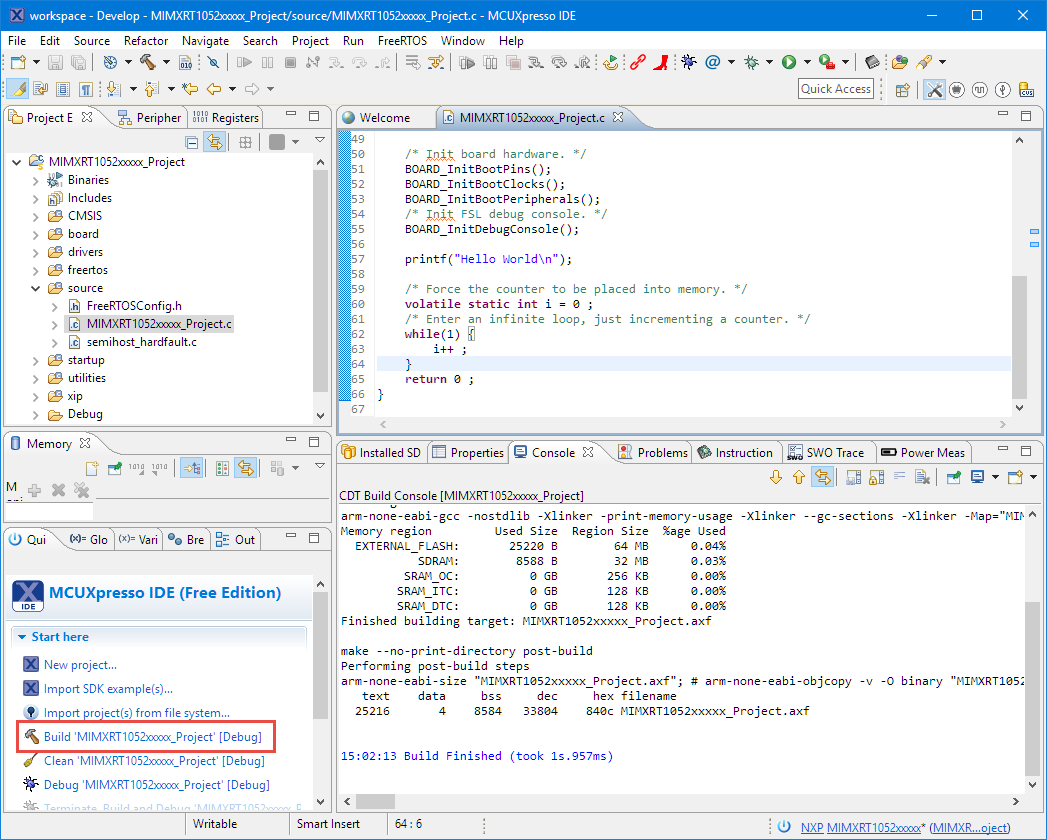
Task: Start debugging with the bug toolbar icon
Action: [x=687, y=62]
